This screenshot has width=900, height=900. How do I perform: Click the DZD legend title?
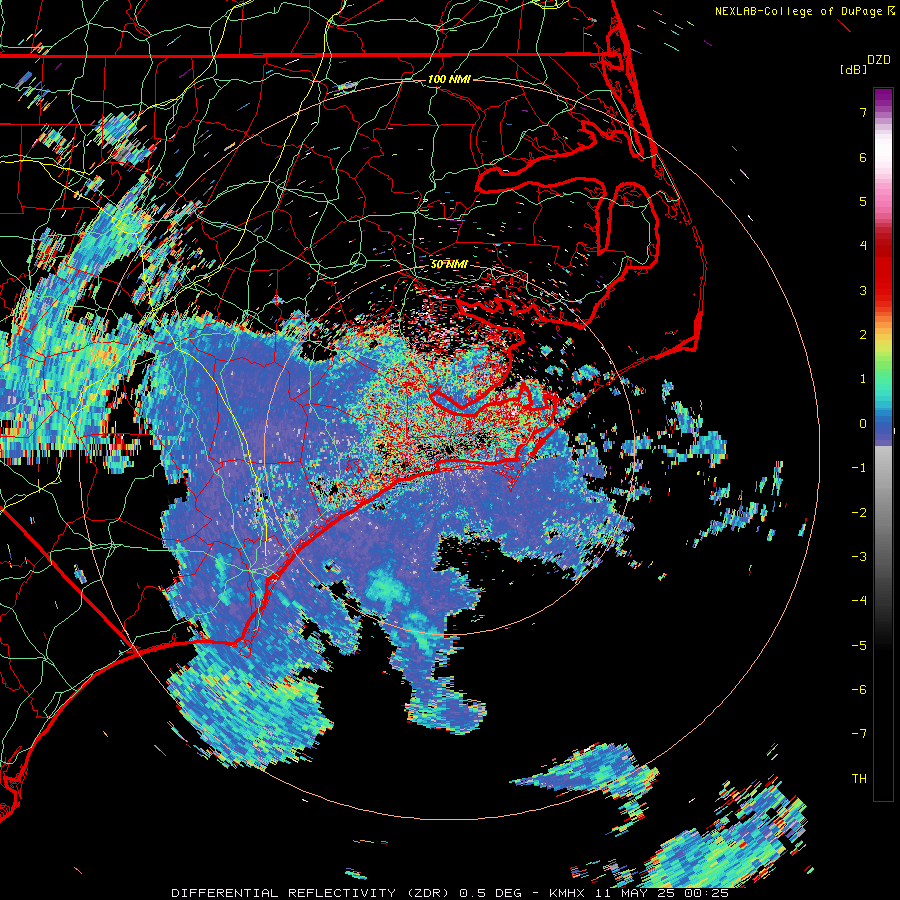[x=879, y=60]
